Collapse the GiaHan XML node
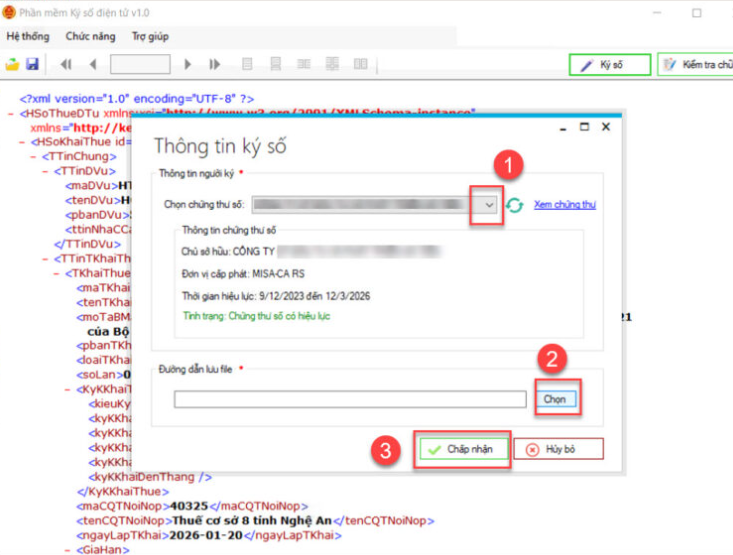The width and height of the screenshot is (733, 555). click(x=68, y=550)
